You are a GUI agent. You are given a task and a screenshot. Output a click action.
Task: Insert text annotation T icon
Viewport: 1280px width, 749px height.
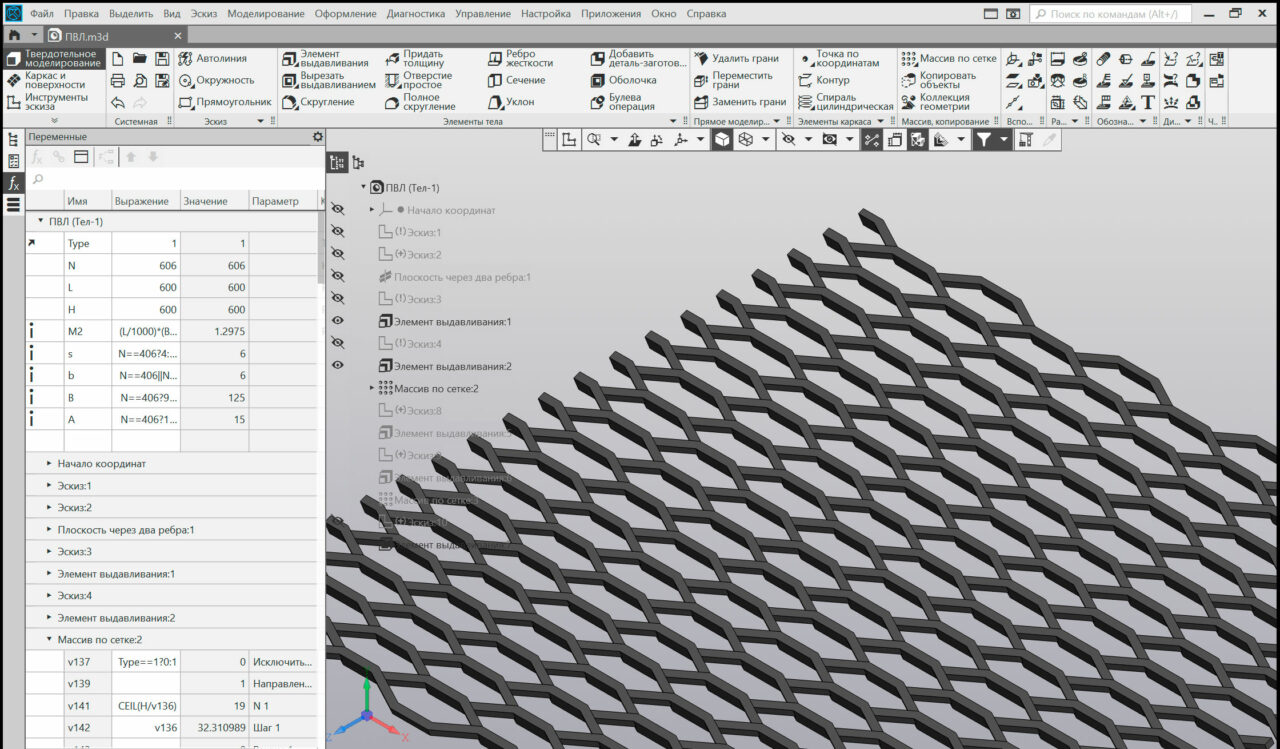(x=1148, y=102)
